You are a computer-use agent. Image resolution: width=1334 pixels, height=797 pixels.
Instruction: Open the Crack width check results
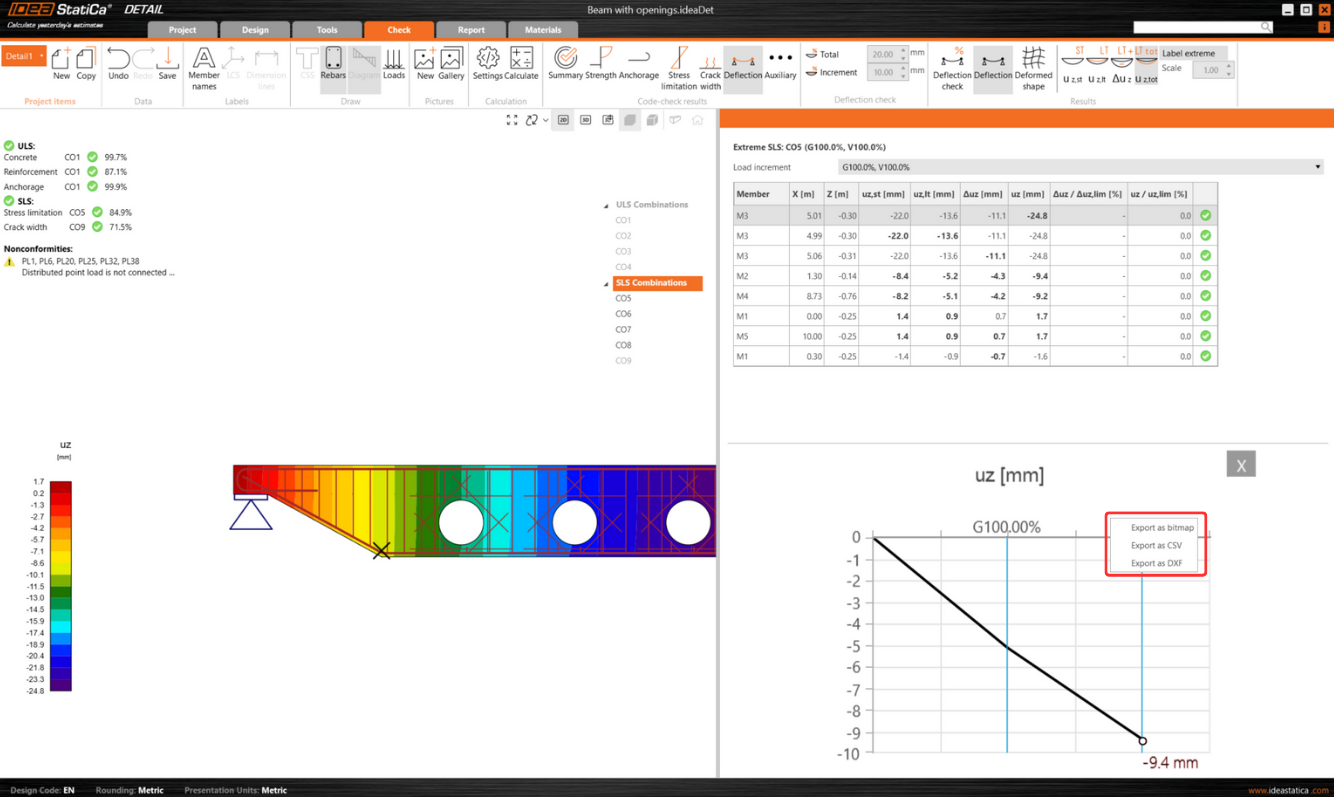(710, 62)
